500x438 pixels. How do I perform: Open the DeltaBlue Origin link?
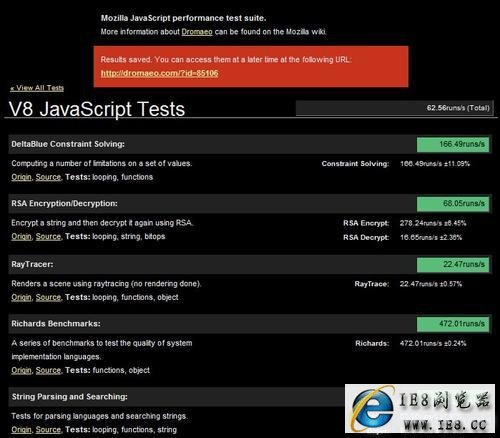[x=21, y=177]
